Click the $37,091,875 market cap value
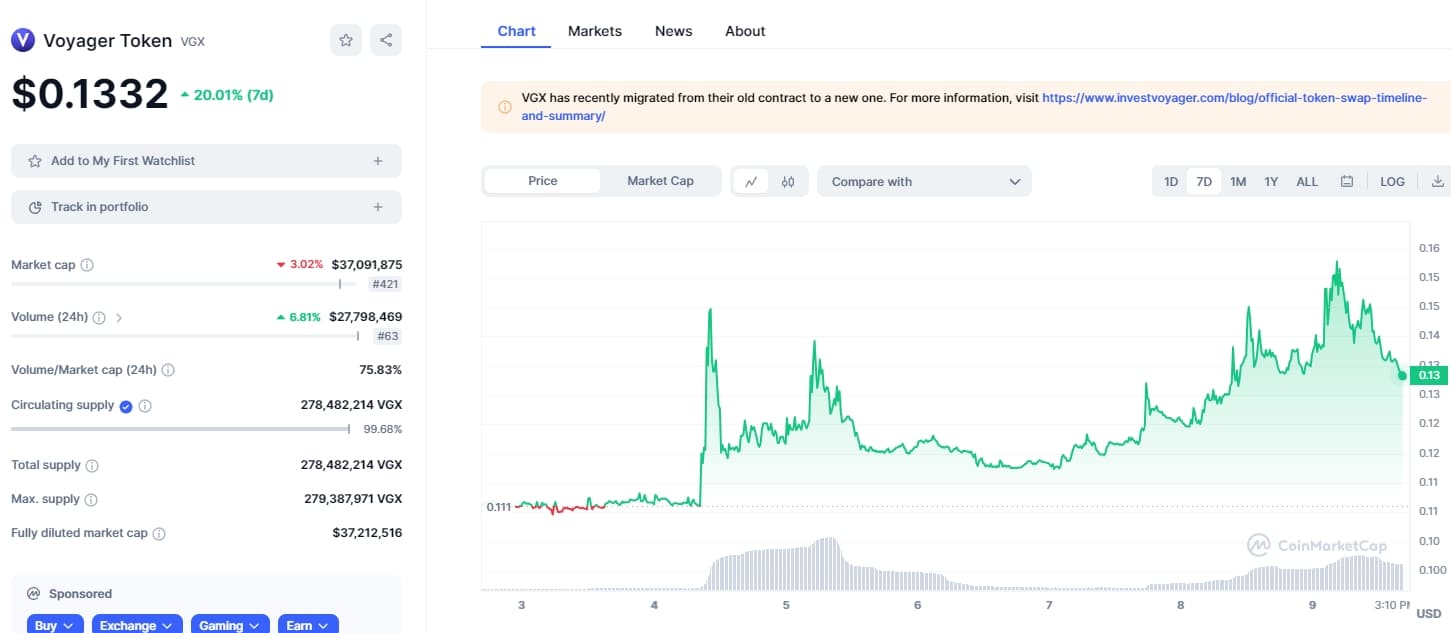This screenshot has height=633, width=1451. 367,265
